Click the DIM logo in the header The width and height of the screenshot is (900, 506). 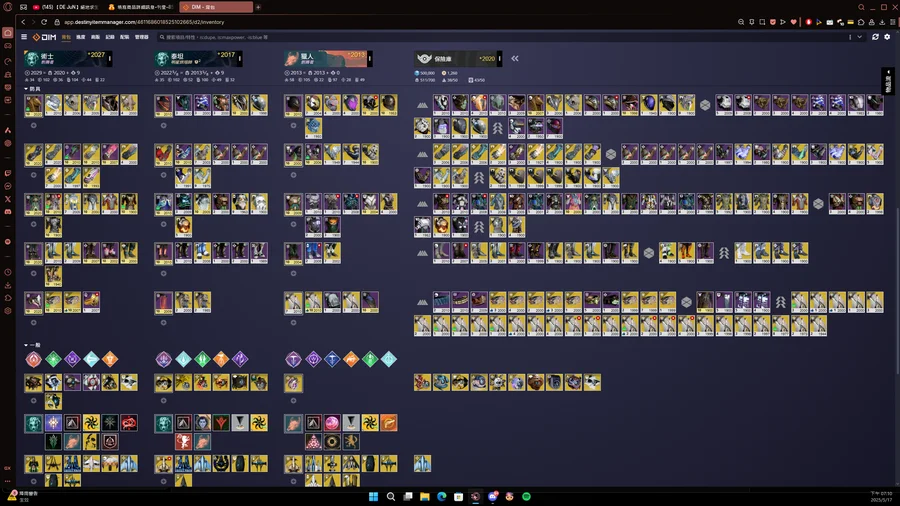click(45, 37)
